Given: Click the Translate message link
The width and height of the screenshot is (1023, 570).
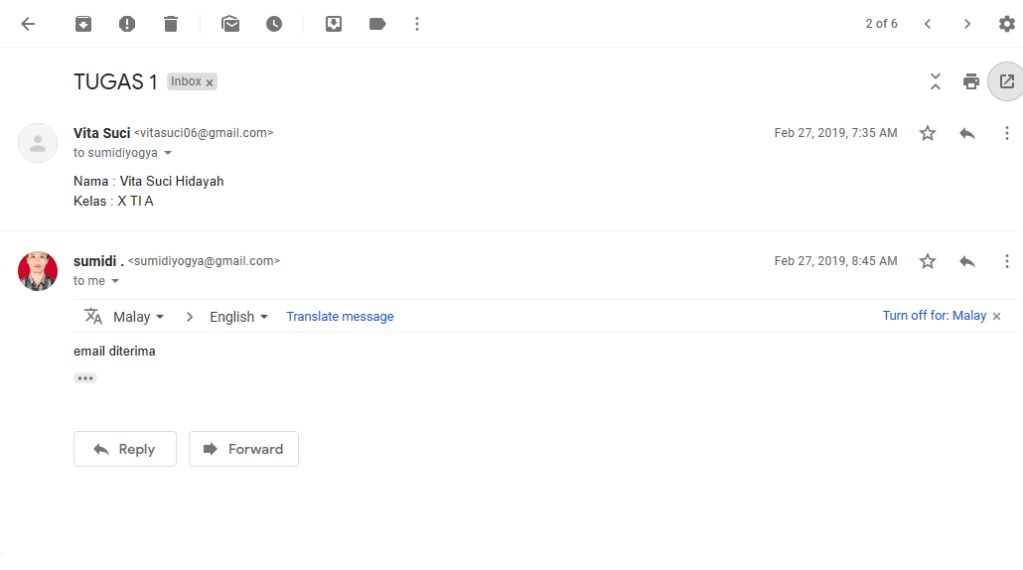Looking at the screenshot, I should click(x=340, y=317).
